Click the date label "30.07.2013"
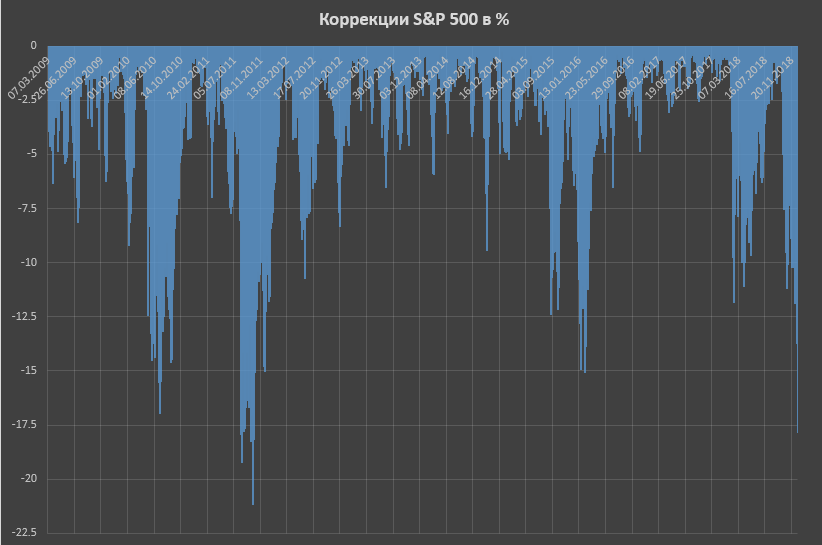Image resolution: width=822 pixels, height=545 pixels. click(x=374, y=78)
